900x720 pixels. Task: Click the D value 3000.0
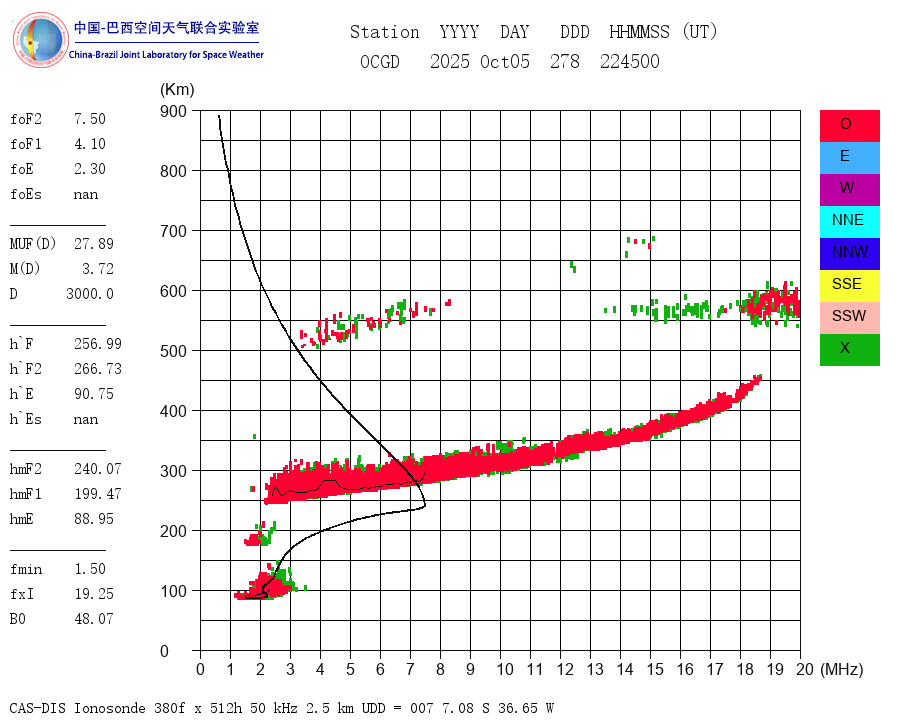coord(90,294)
